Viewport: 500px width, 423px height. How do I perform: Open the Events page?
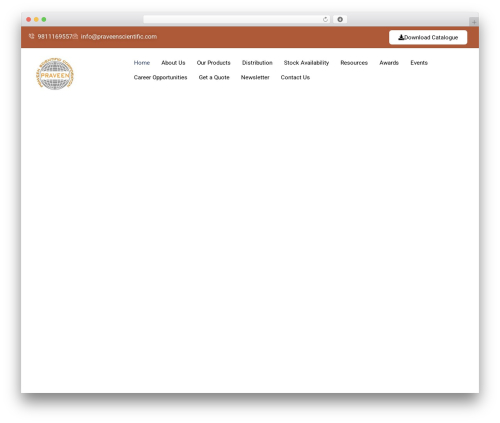pyautogui.click(x=419, y=63)
